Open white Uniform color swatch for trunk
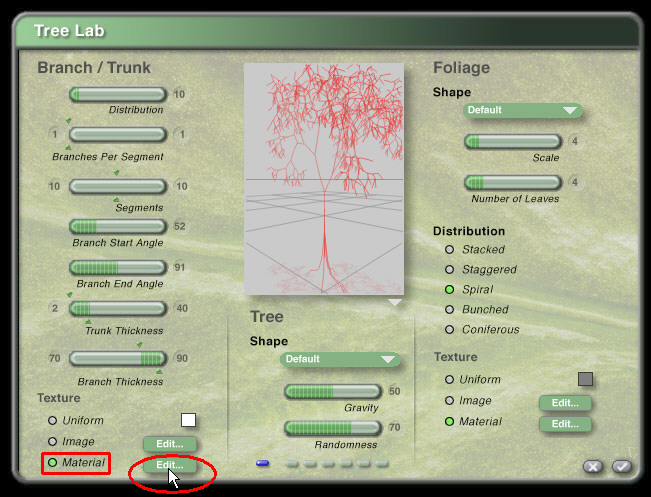The image size is (651, 497). coord(188,420)
